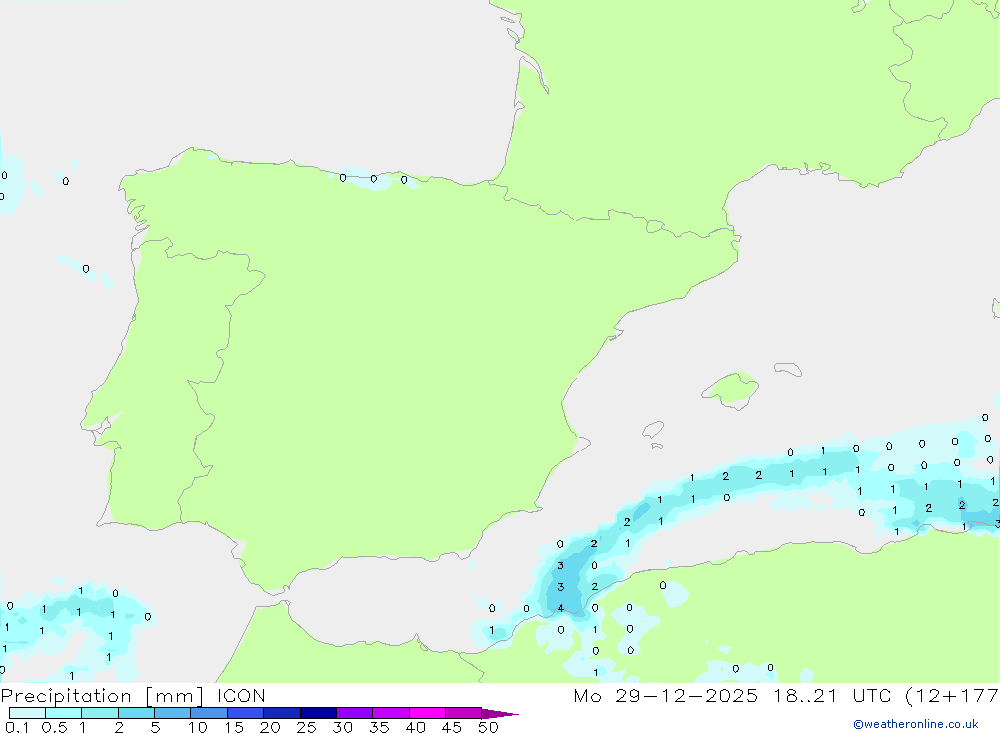Screen dimensions: 1000x733
Task: Click the '35' legend scale label
Action: click(x=379, y=727)
